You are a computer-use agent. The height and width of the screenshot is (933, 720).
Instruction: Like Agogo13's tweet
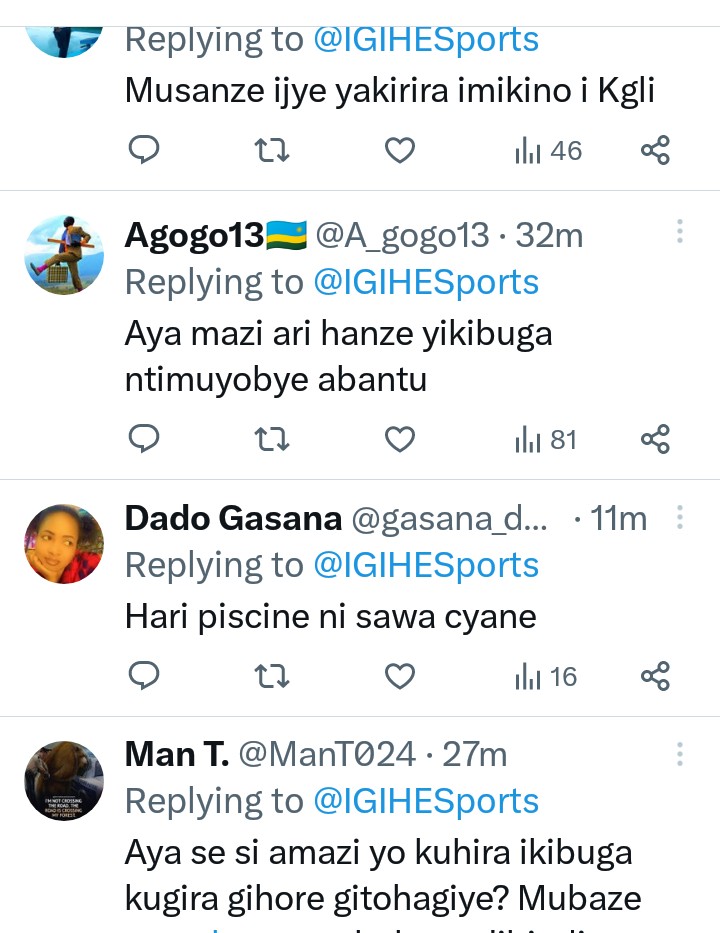400,439
